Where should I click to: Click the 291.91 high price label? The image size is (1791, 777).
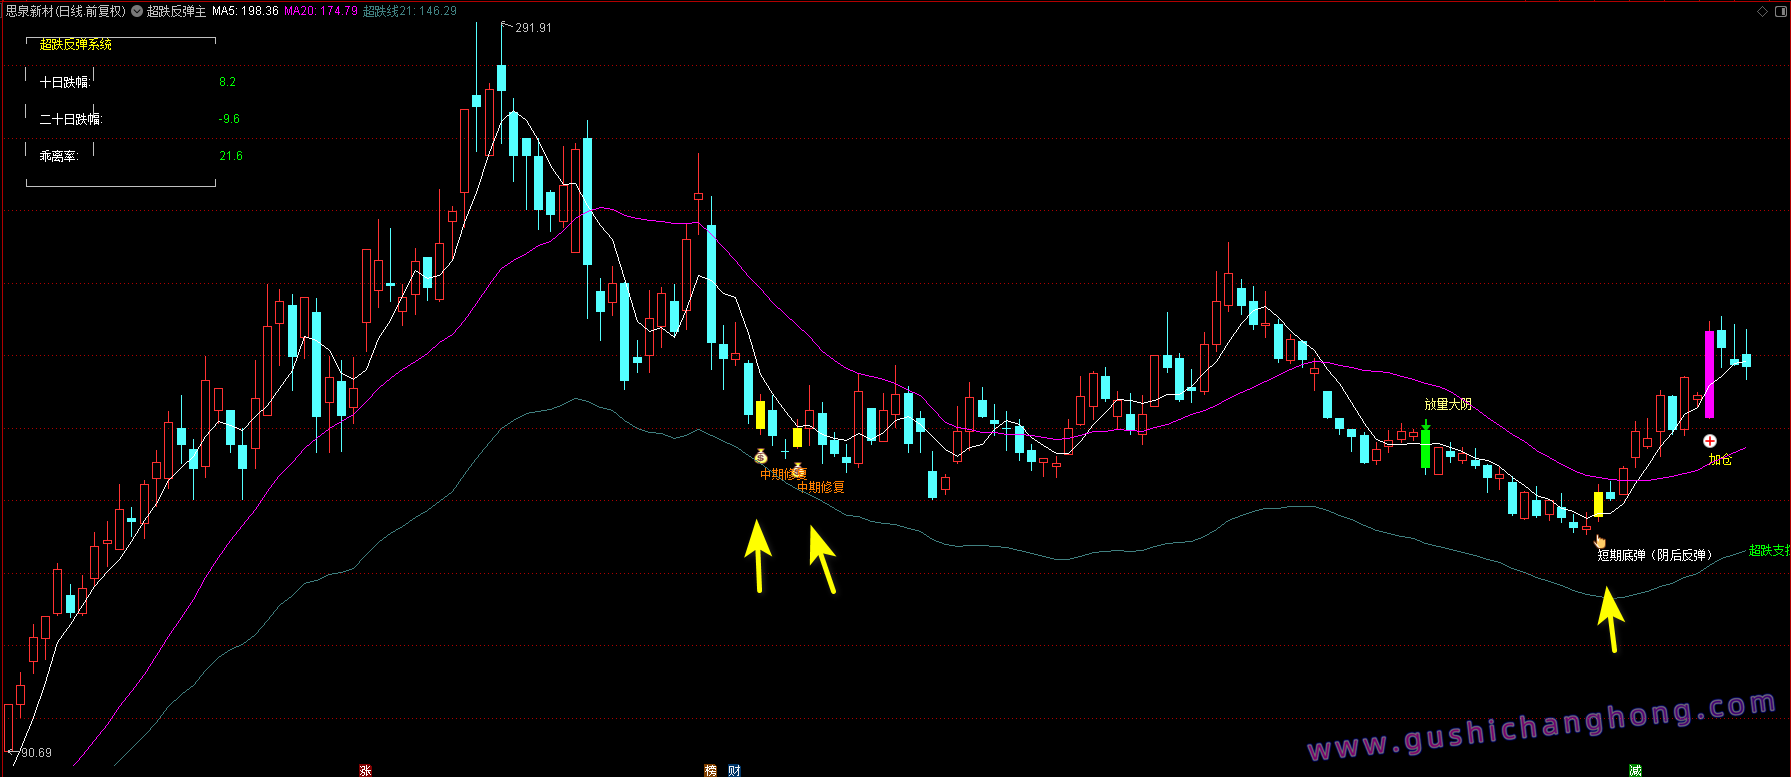coord(533,28)
